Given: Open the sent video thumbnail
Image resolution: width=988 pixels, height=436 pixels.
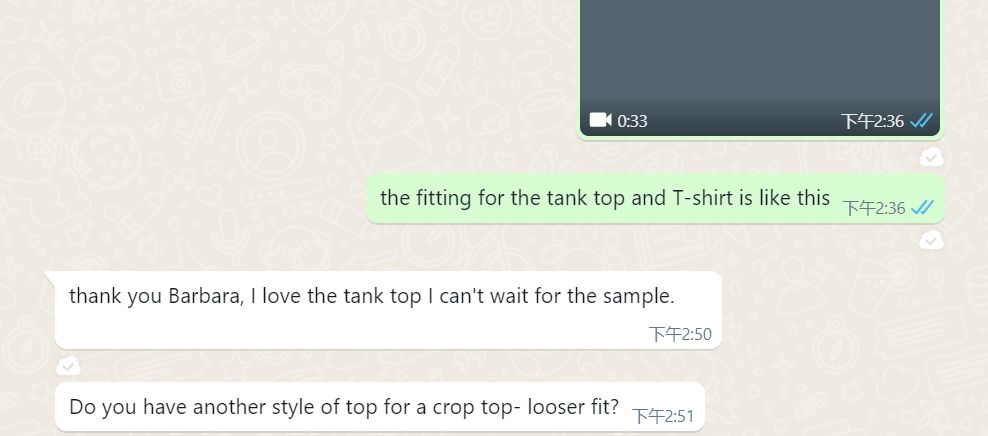Looking at the screenshot, I should tap(759, 67).
